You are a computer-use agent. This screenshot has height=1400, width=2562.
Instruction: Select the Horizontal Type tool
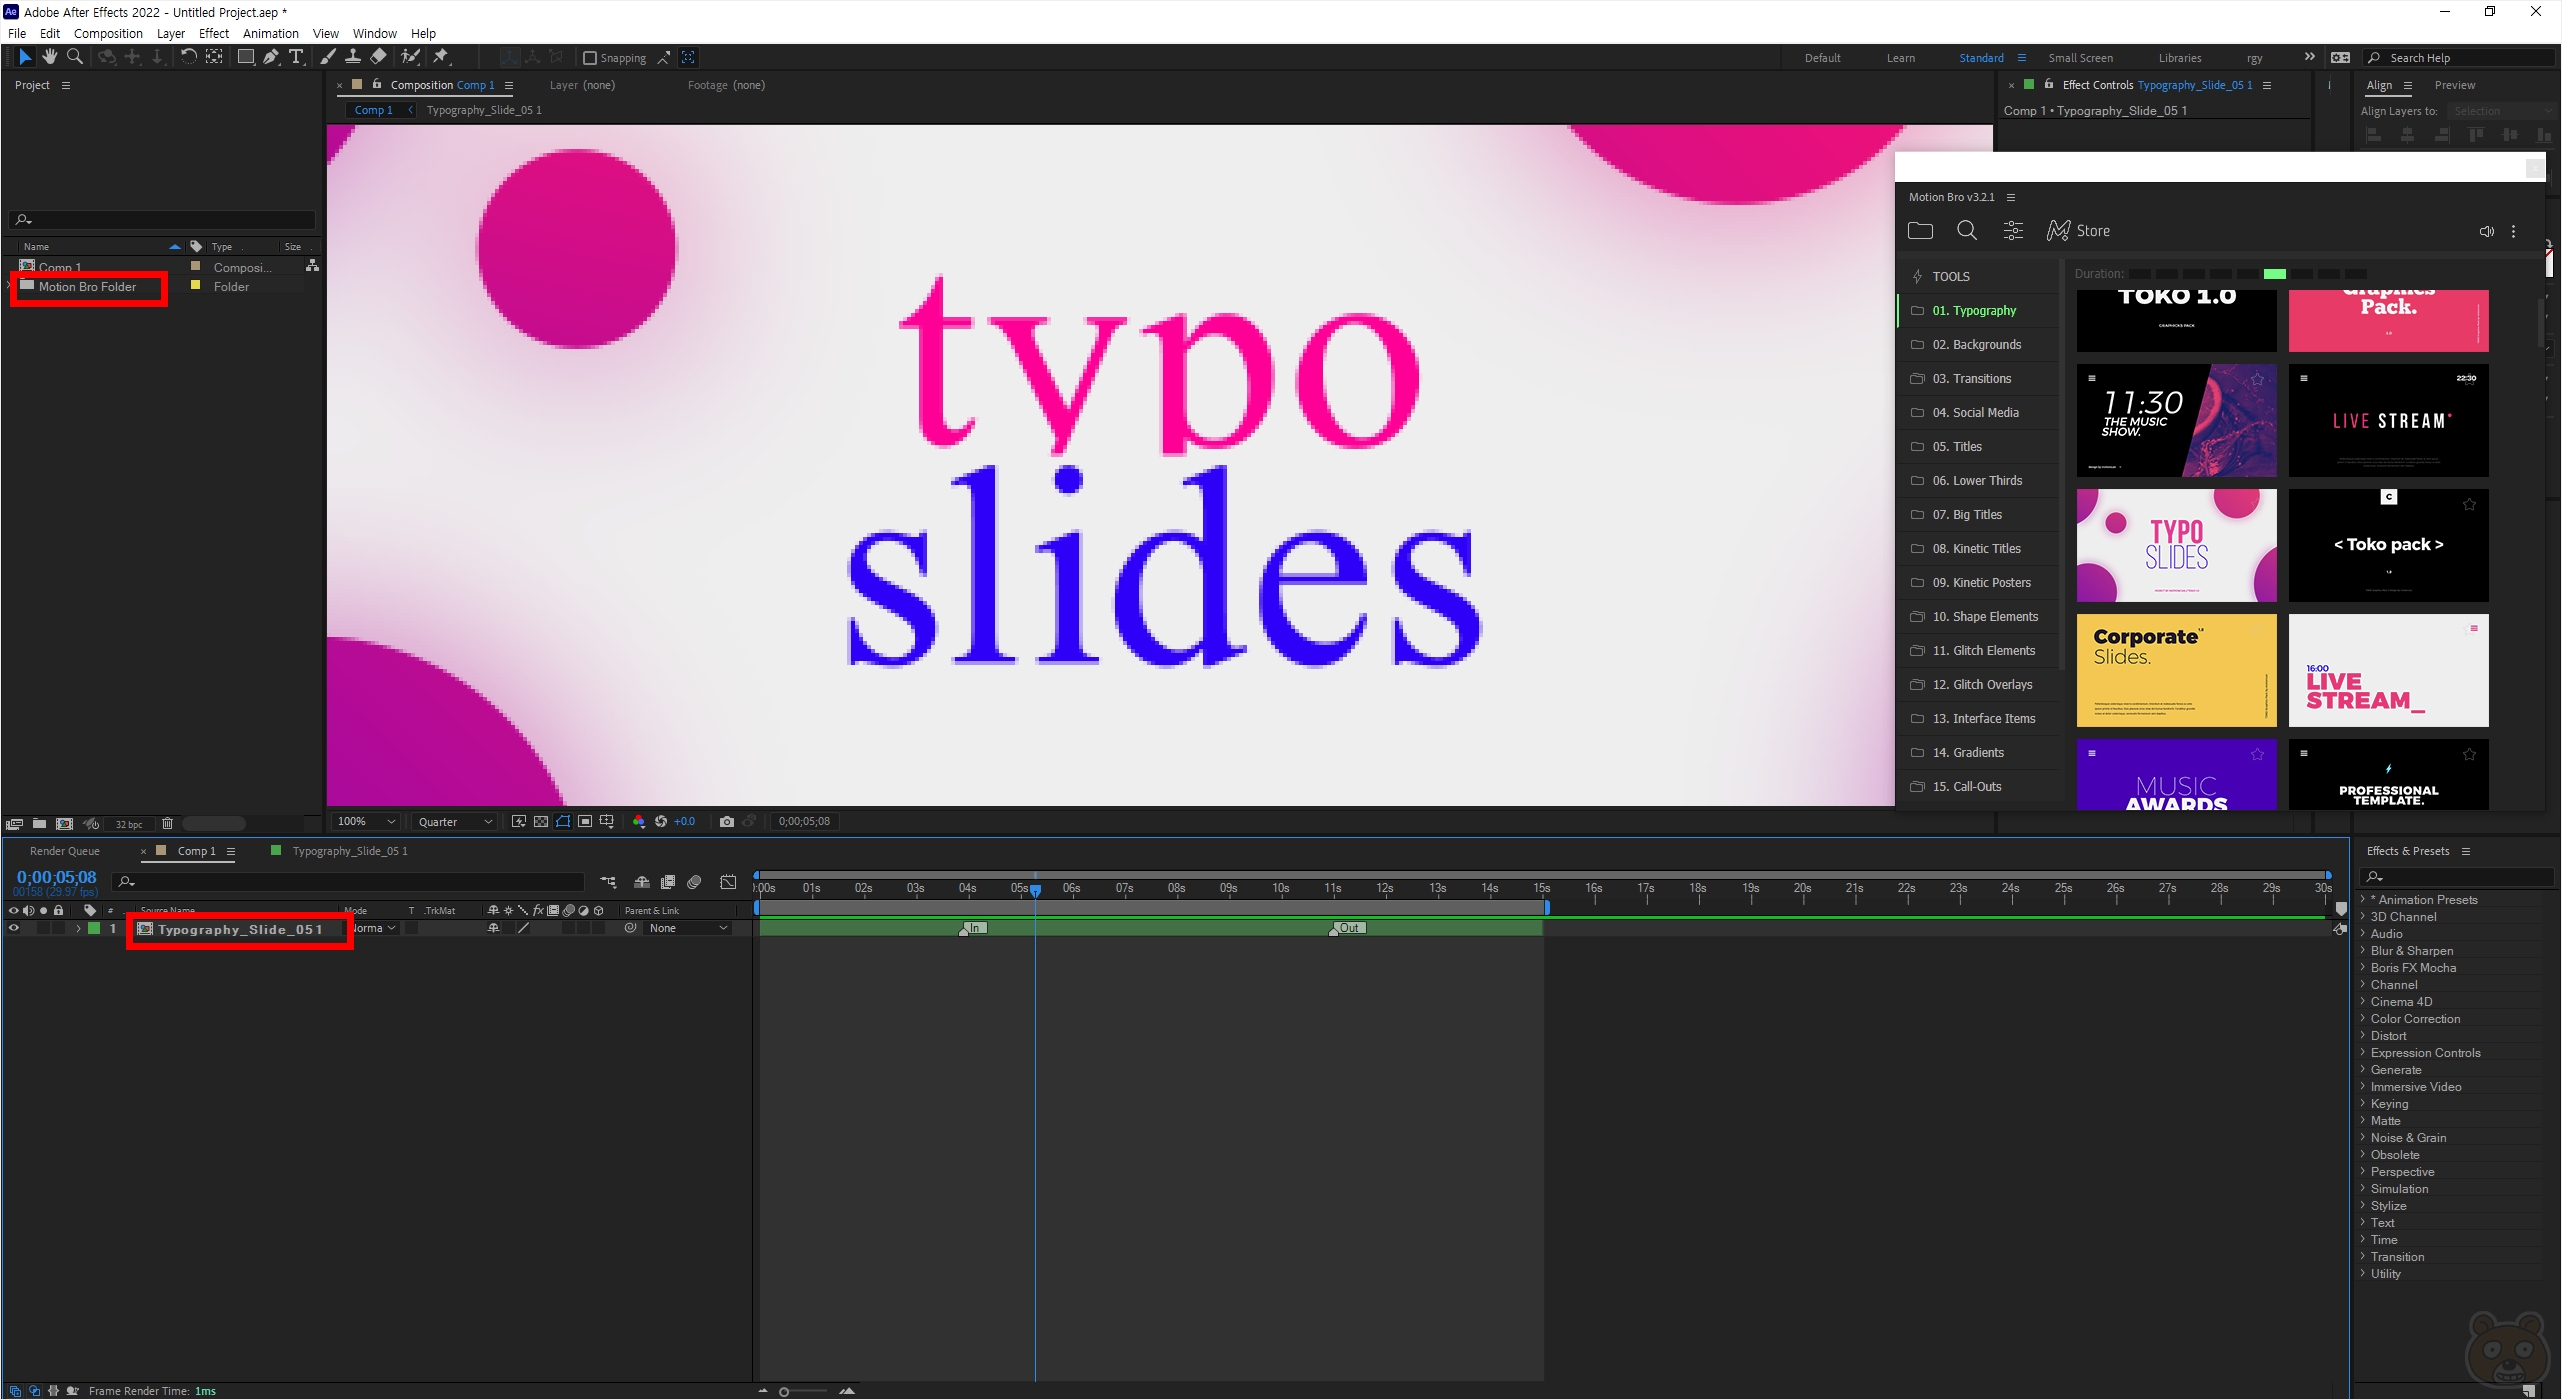[x=296, y=57]
